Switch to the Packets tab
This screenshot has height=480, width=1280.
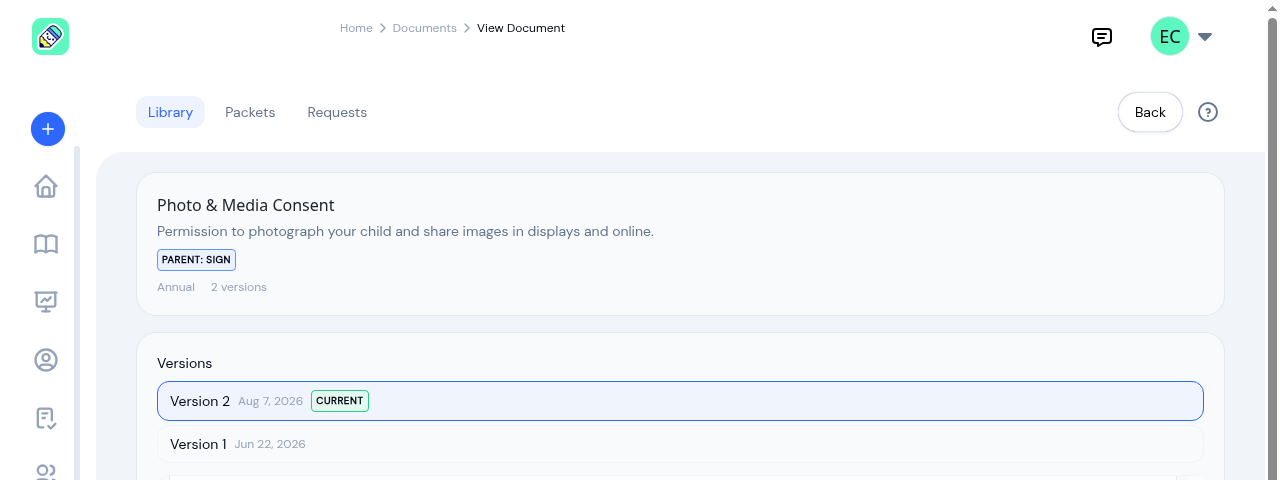(250, 112)
